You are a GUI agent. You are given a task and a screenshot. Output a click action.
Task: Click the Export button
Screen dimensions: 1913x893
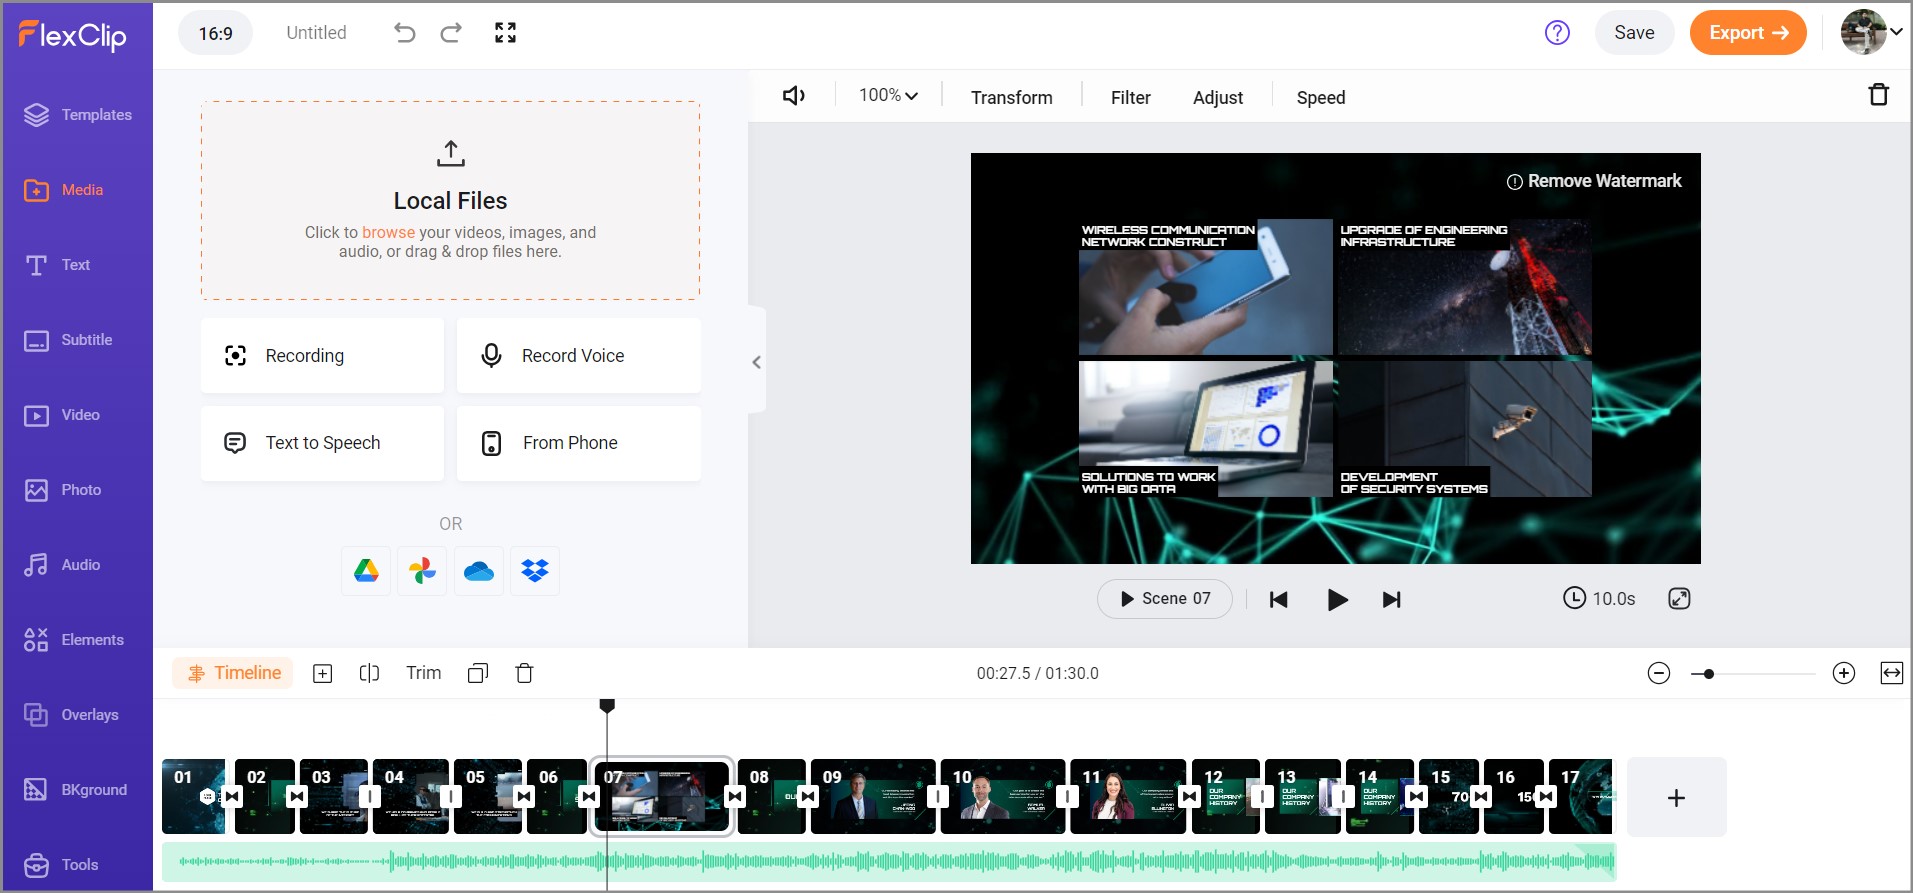pyautogui.click(x=1747, y=33)
